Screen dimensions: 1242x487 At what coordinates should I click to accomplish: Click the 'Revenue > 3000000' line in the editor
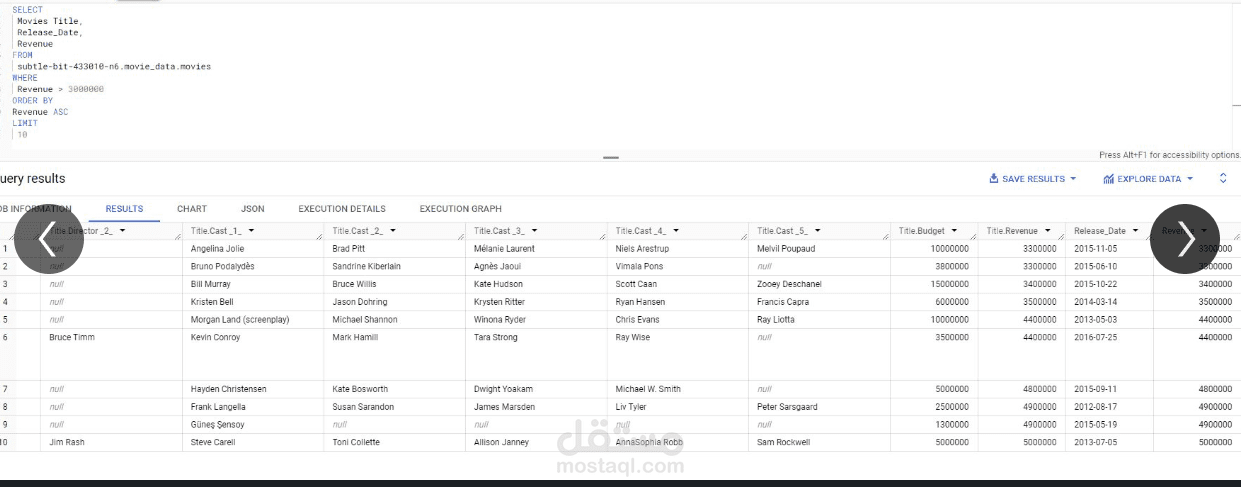point(60,89)
